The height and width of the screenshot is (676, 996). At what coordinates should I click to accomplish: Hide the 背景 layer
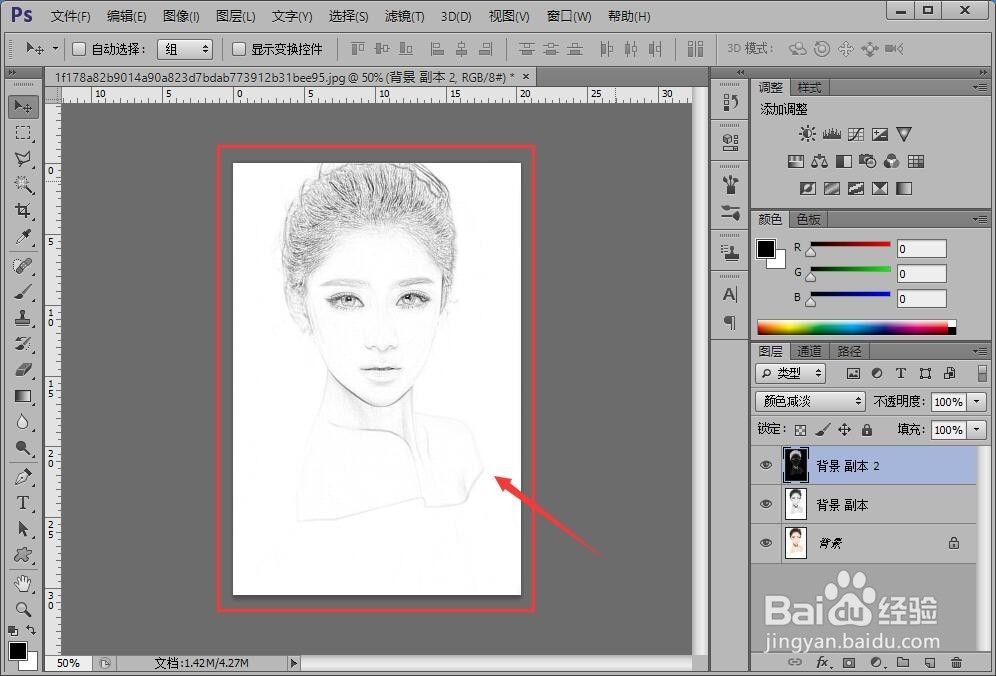[x=766, y=543]
